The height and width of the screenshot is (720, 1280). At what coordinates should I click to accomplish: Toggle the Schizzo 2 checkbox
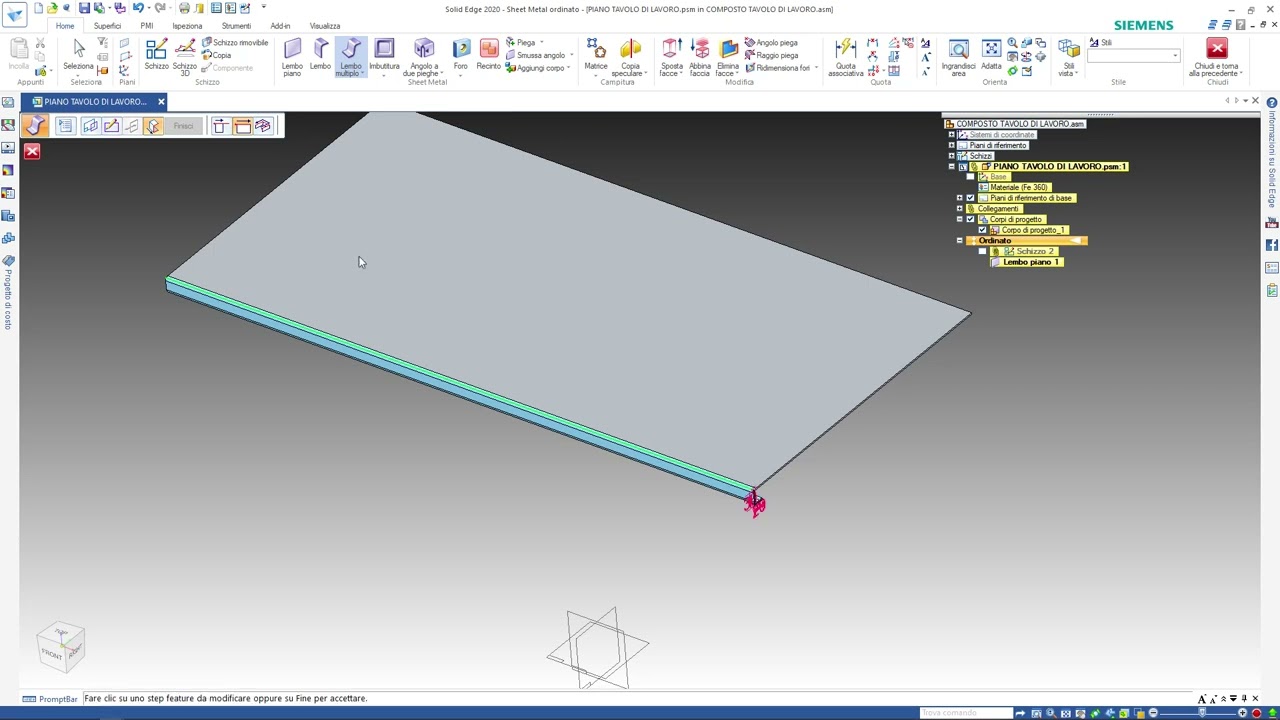coord(982,251)
